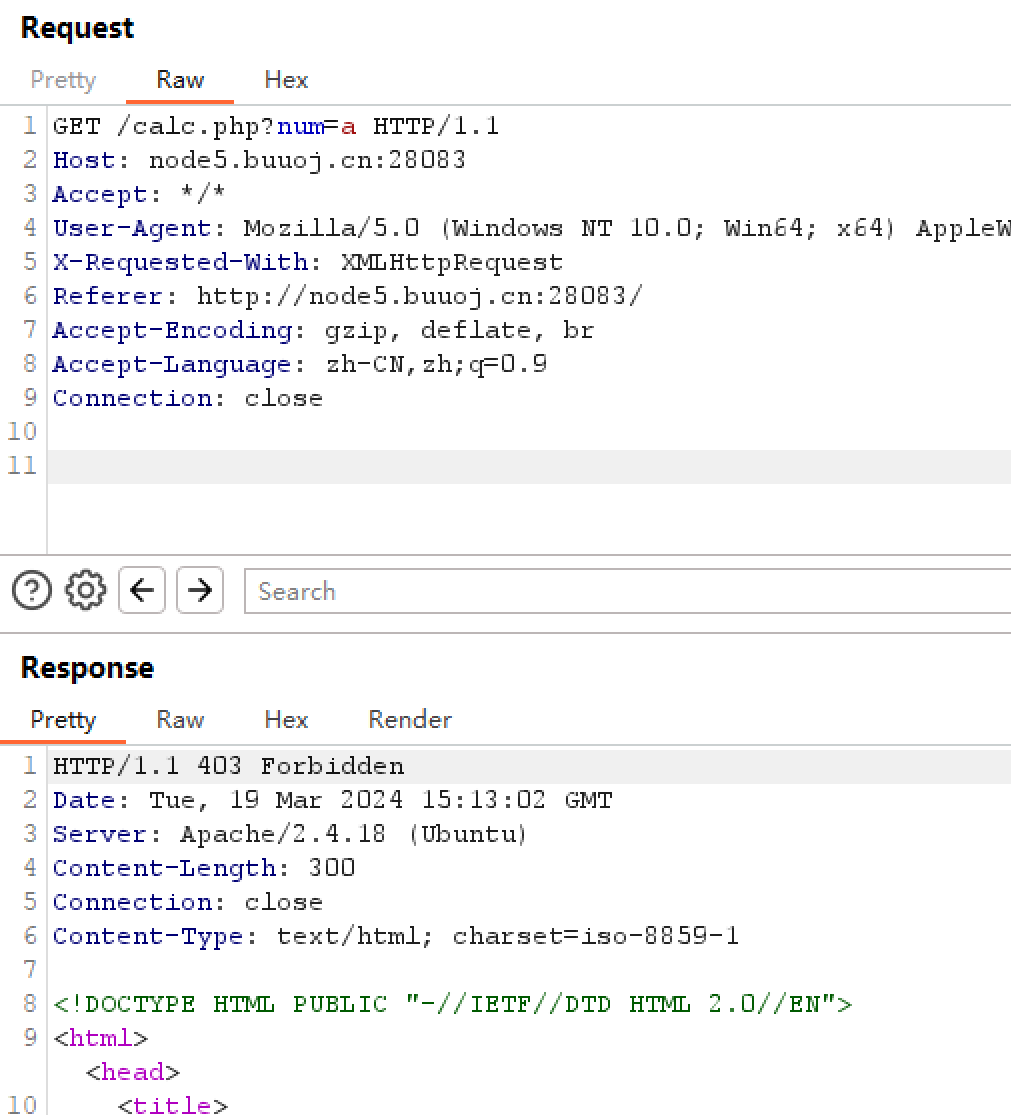Open the Request Hex tab
This screenshot has width=1011, height=1115.
pyautogui.click(x=286, y=80)
